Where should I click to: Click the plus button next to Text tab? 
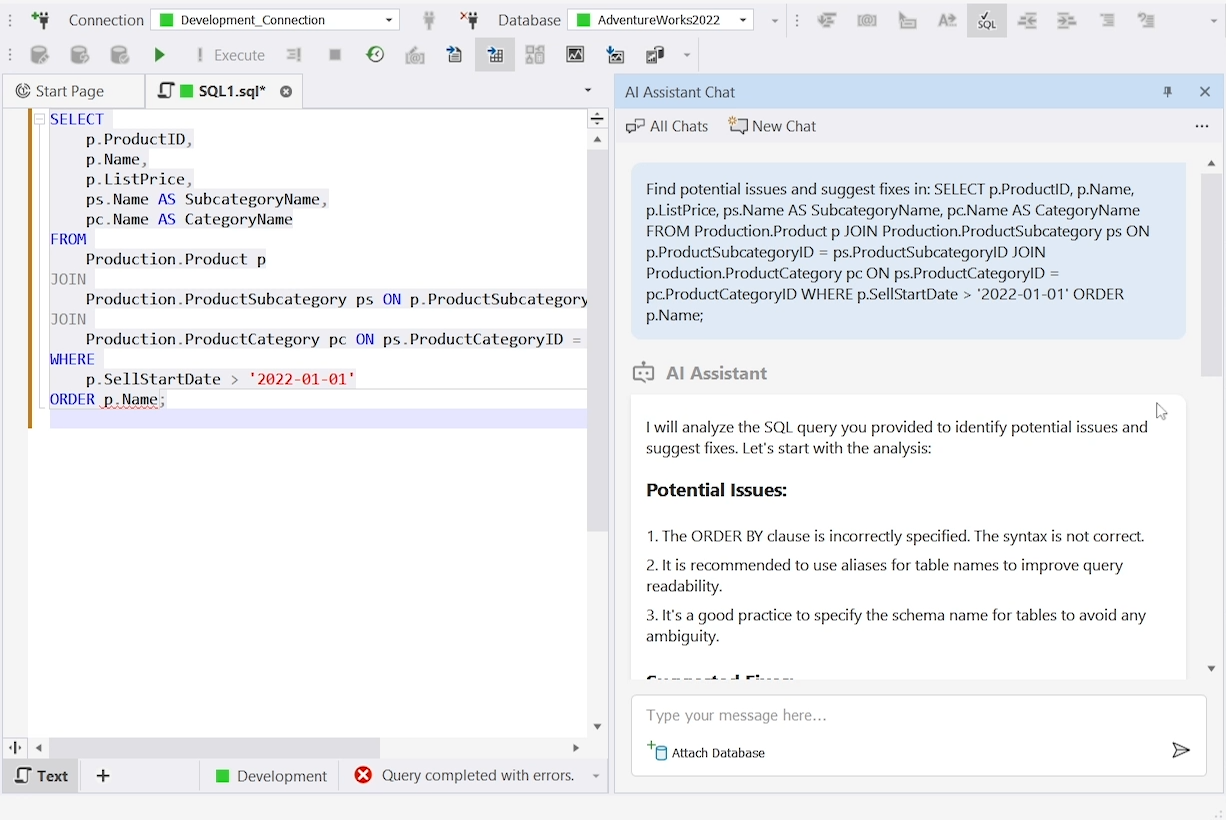(103, 775)
